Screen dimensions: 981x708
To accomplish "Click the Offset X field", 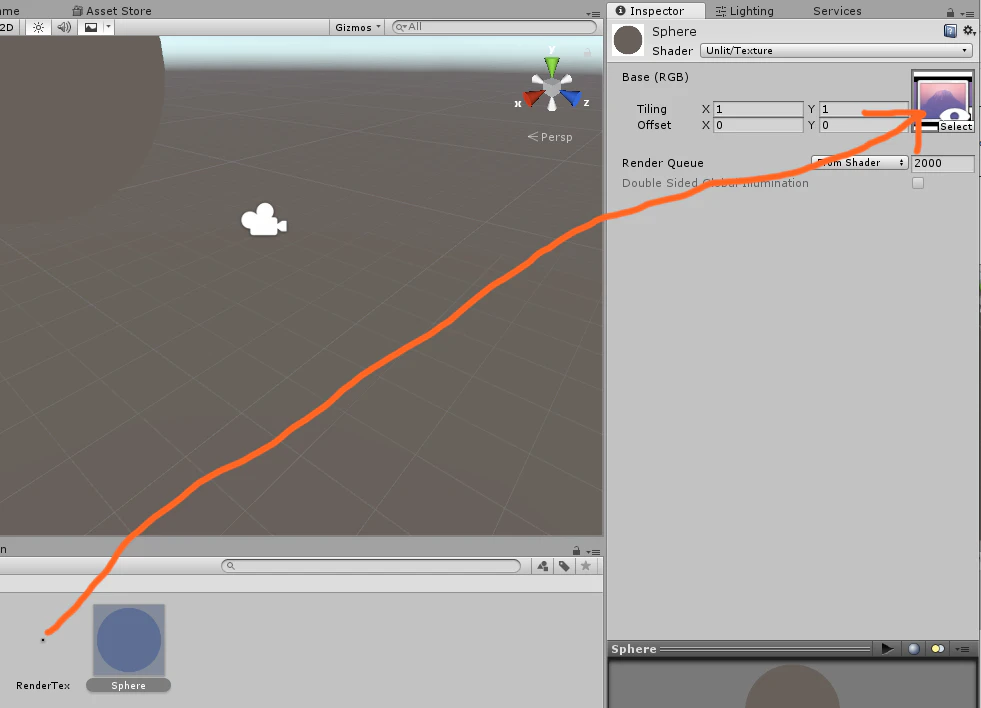I will [x=758, y=125].
